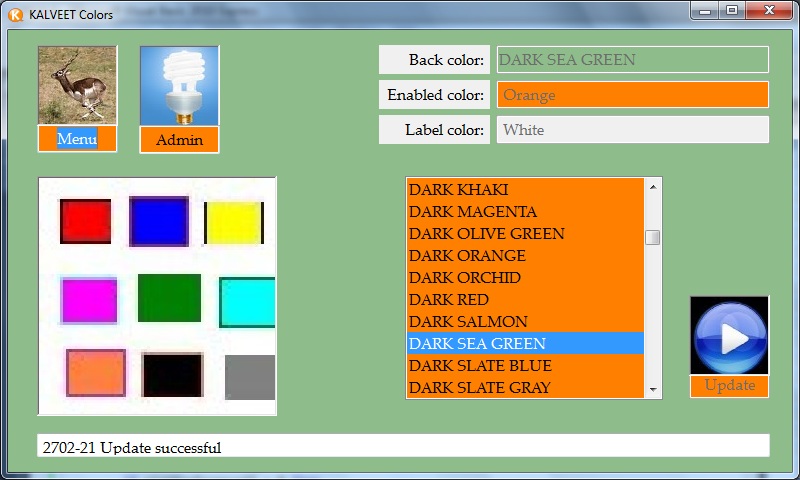Image resolution: width=800 pixels, height=480 pixels.
Task: Click the Label color field showing White
Action: [632, 130]
